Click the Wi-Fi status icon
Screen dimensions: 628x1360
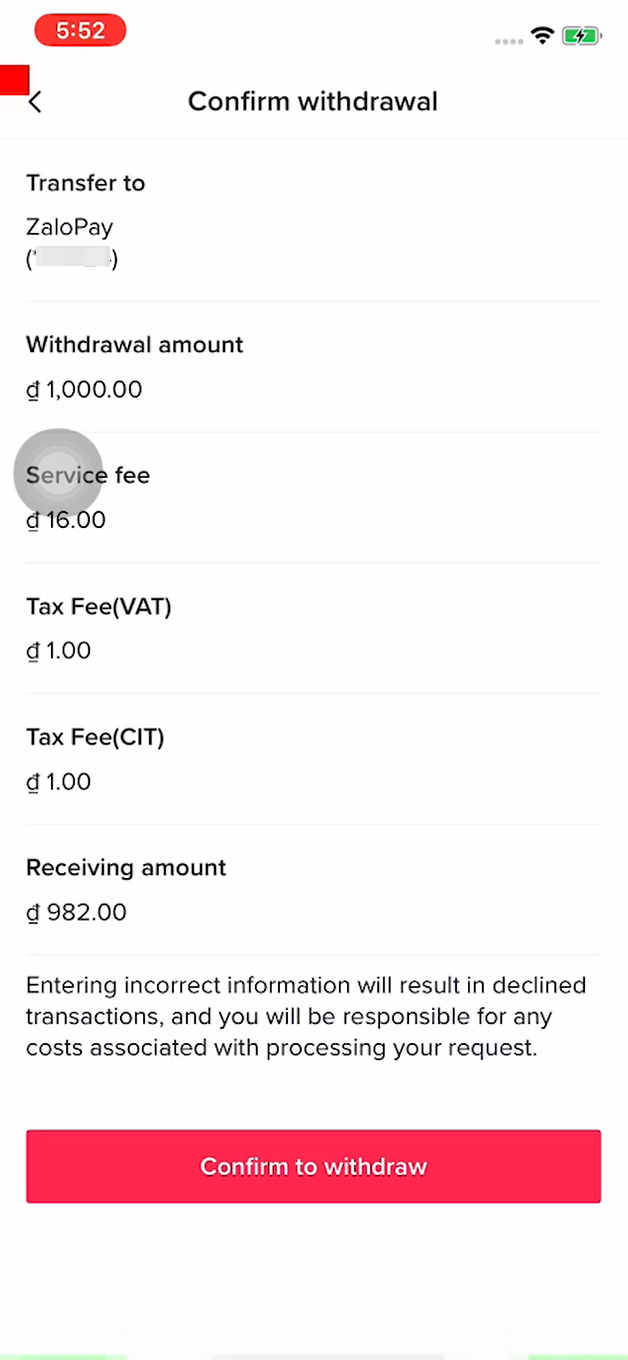click(x=543, y=36)
